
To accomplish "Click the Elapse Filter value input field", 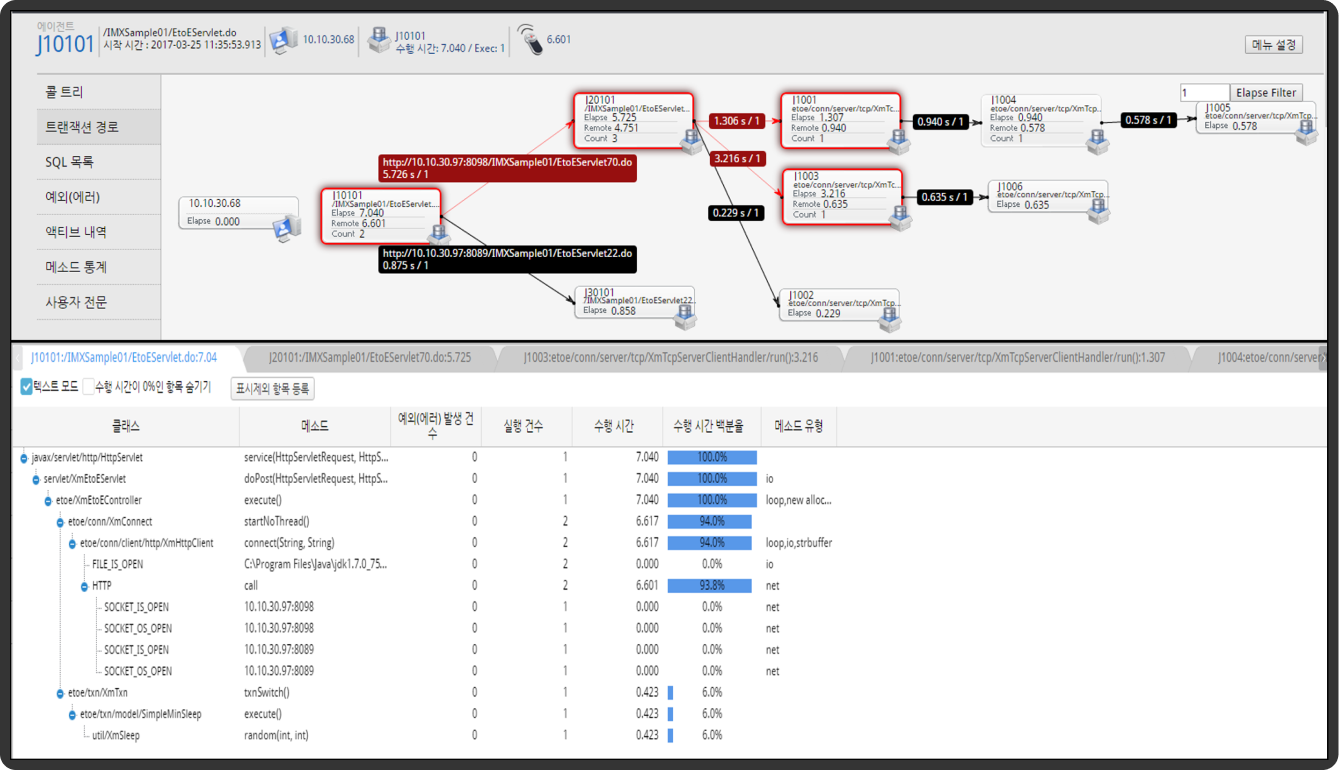I will [1204, 93].
